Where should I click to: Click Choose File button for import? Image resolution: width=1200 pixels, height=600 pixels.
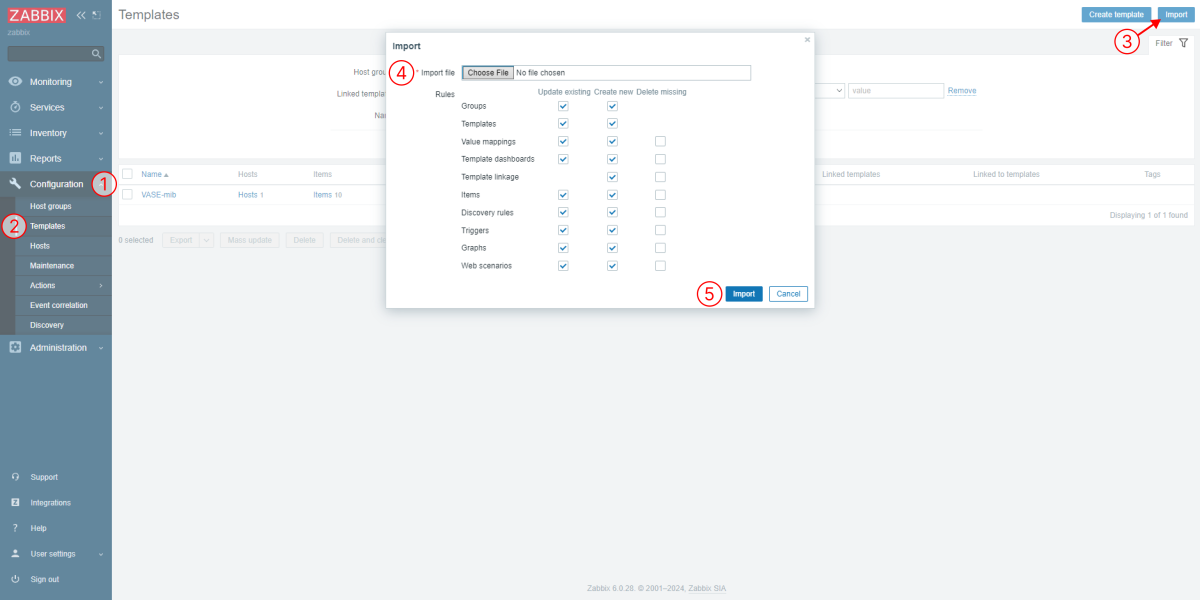488,73
